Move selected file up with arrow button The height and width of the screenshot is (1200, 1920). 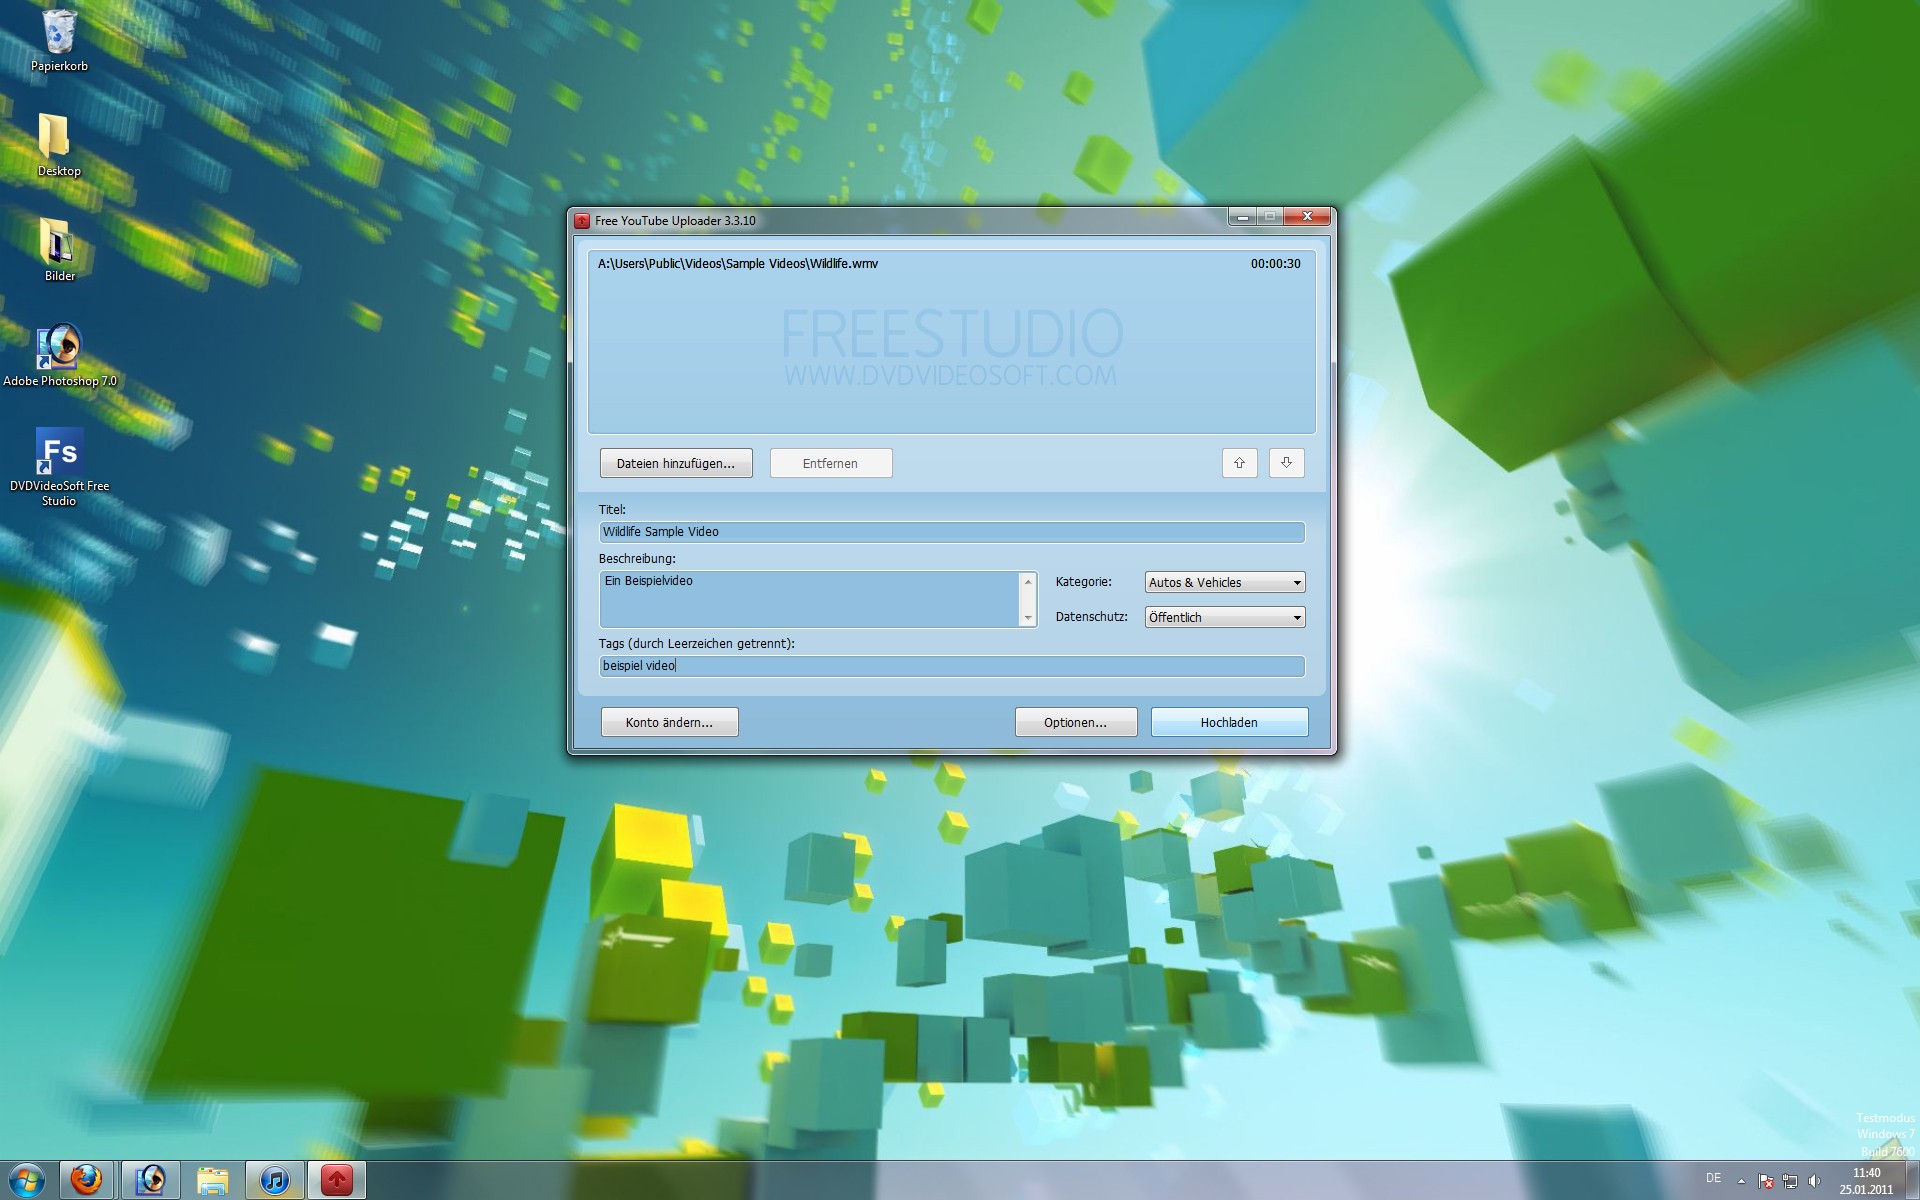(1239, 463)
